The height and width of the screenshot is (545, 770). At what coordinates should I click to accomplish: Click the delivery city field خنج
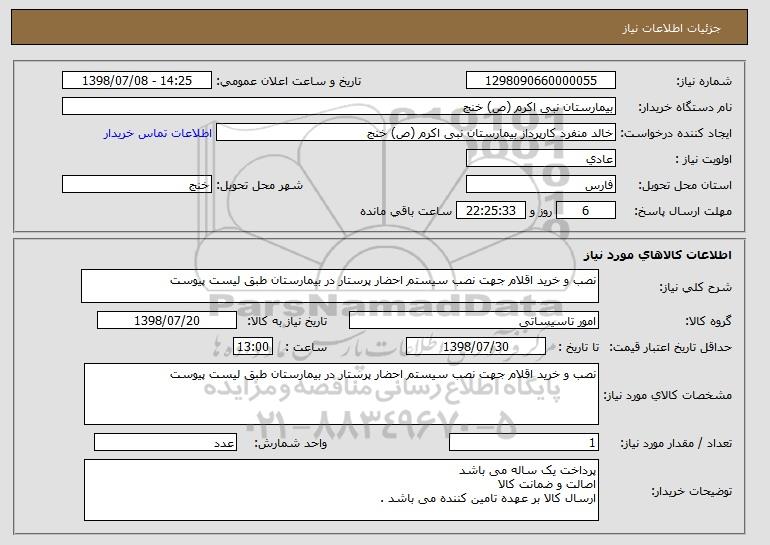(x=137, y=185)
